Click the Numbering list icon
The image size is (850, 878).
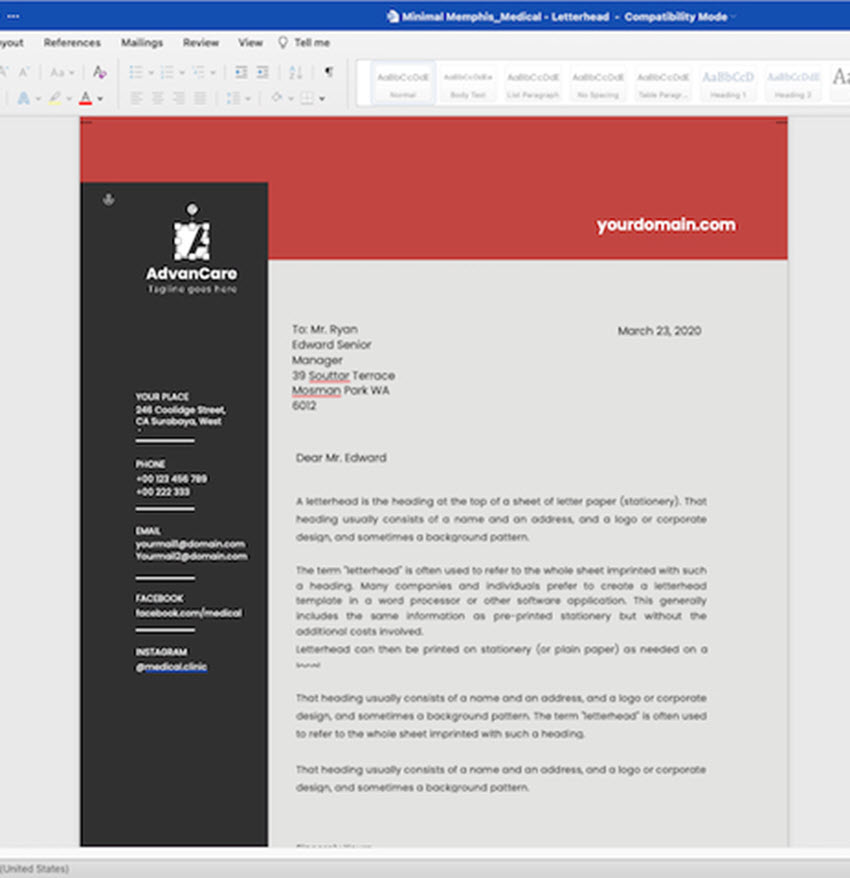tap(167, 72)
